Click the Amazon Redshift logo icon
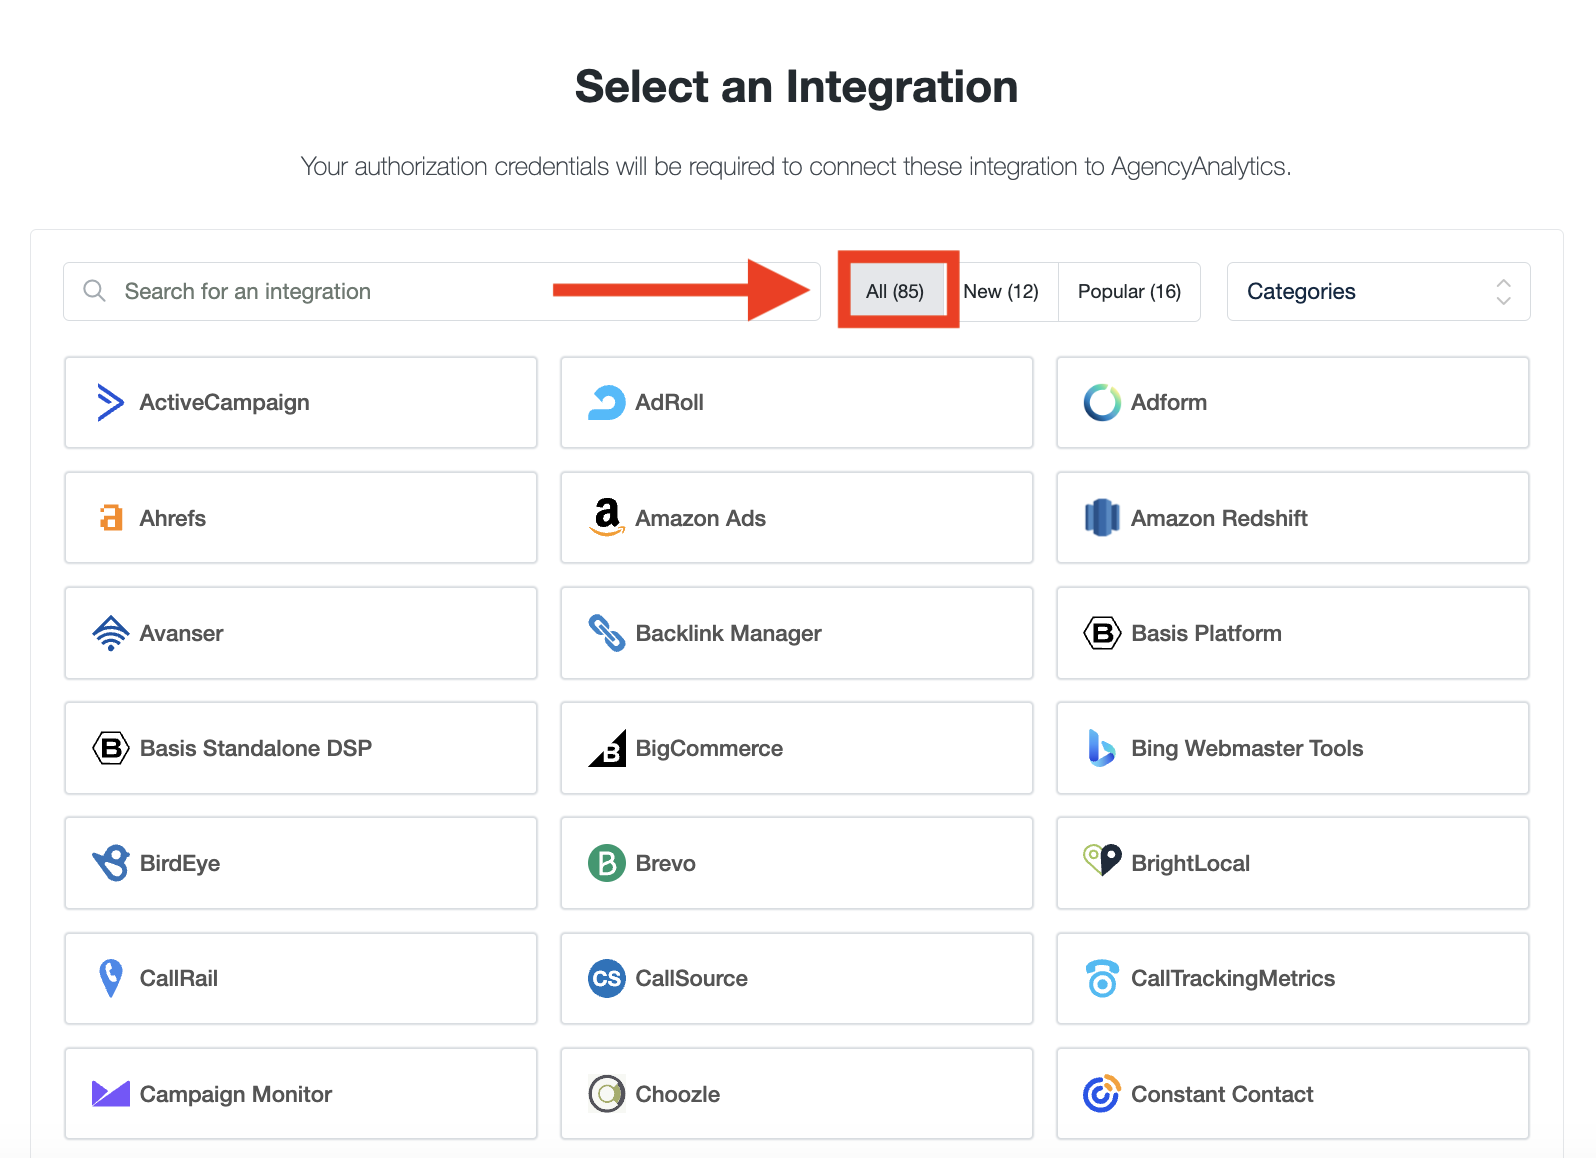The height and width of the screenshot is (1158, 1596). click(1102, 517)
